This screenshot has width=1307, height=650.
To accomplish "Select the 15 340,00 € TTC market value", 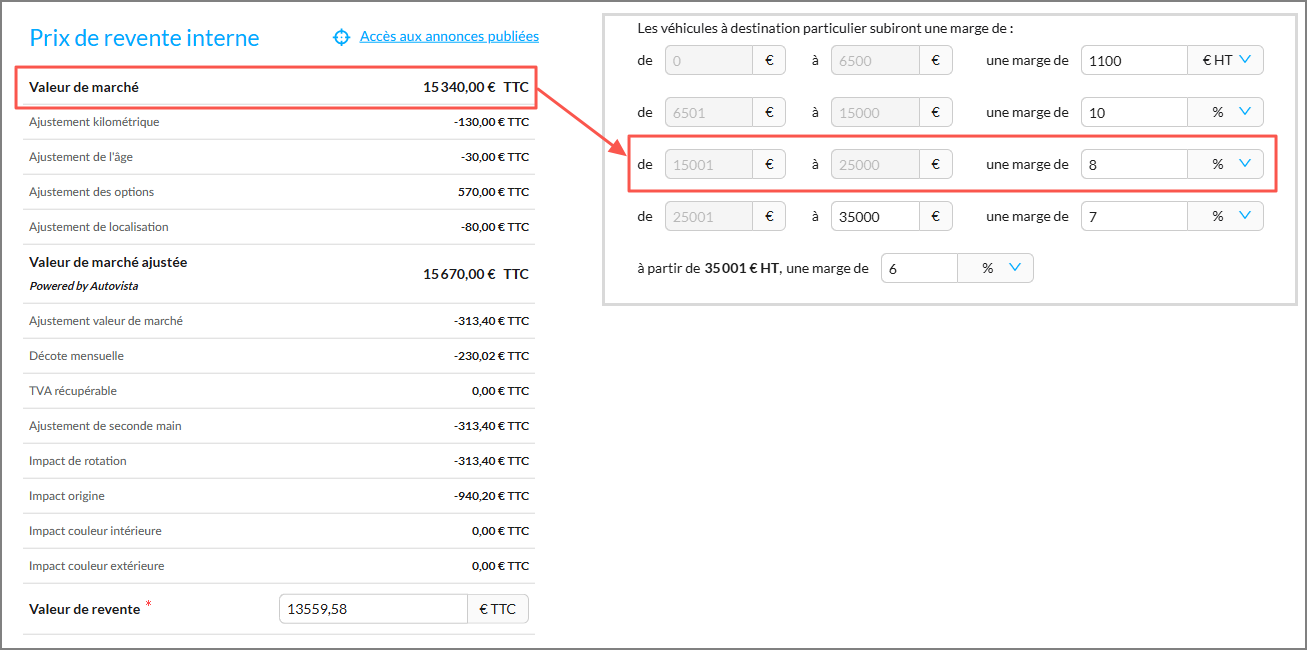I will 476,87.
